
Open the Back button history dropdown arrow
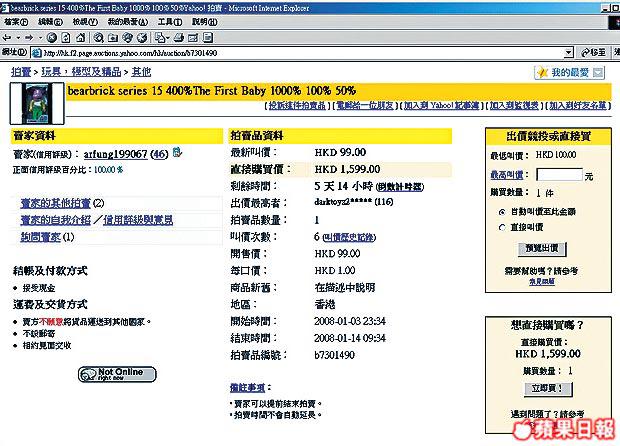(x=18, y=38)
